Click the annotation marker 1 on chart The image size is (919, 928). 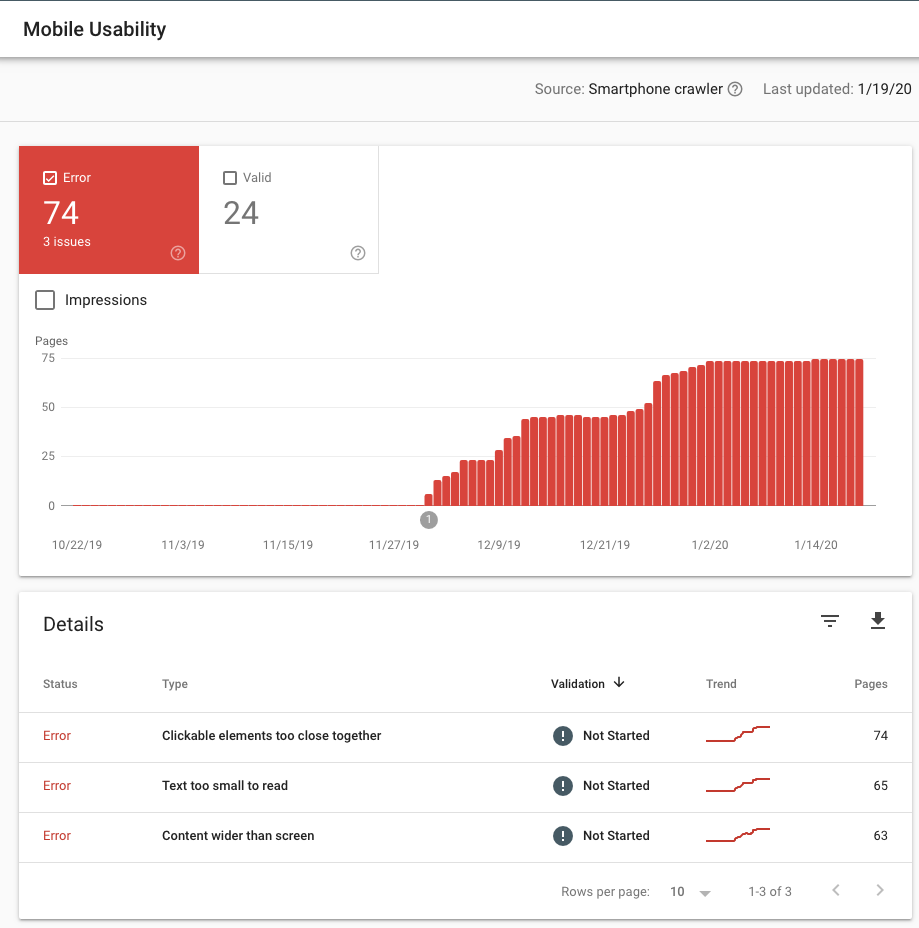click(x=429, y=520)
